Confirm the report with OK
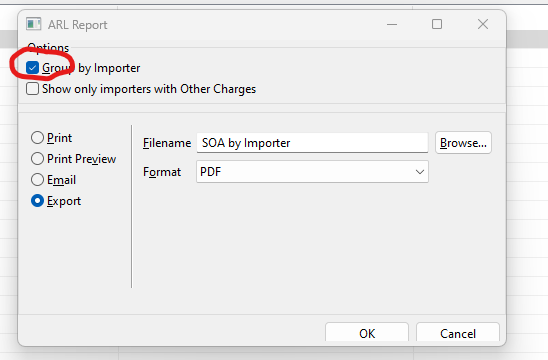Screen dimensions: 548x360 pyautogui.click(x=367, y=333)
